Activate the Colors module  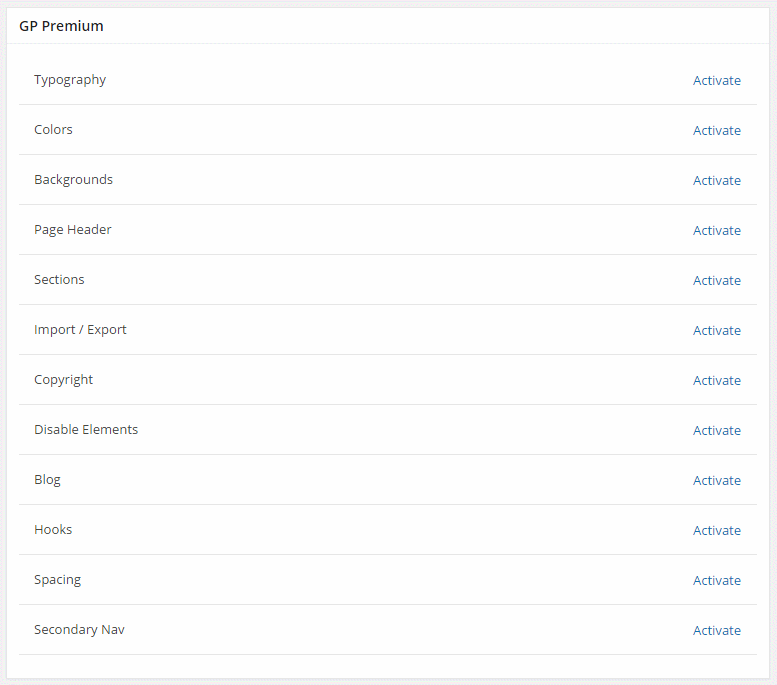pyautogui.click(x=716, y=131)
